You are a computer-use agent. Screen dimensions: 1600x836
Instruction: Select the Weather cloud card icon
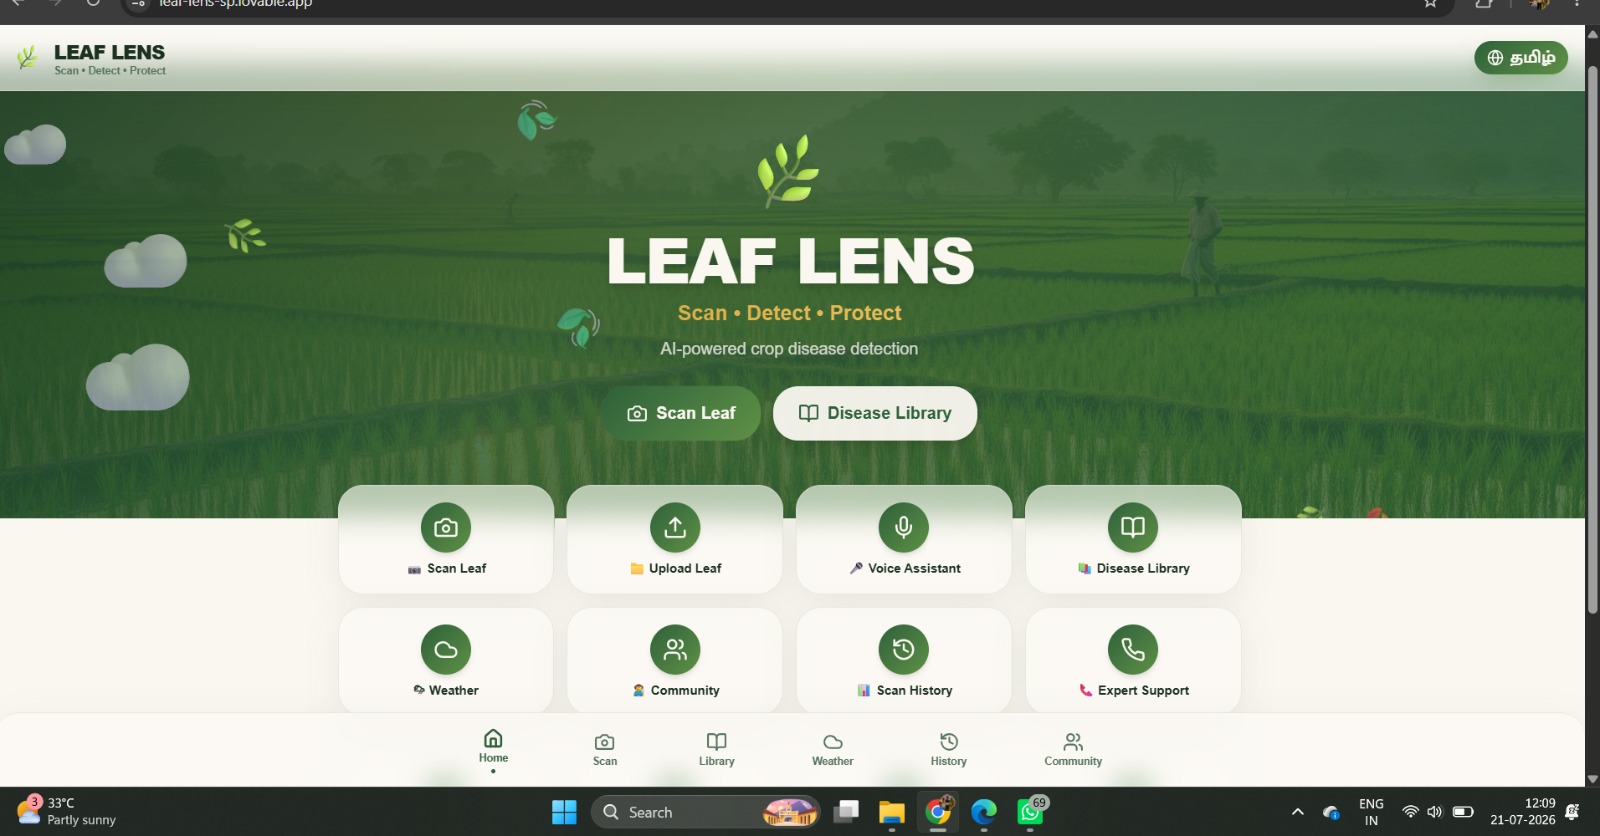[446, 650]
